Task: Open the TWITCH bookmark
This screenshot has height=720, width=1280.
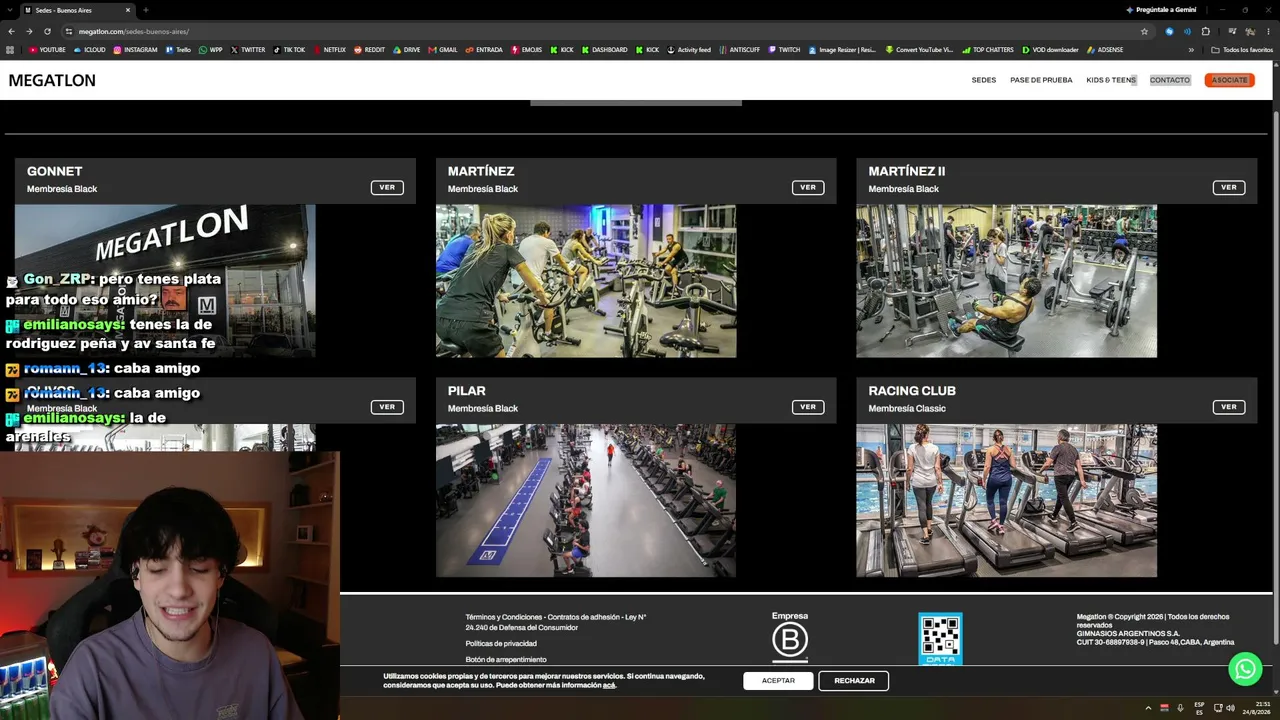Action: point(784,50)
